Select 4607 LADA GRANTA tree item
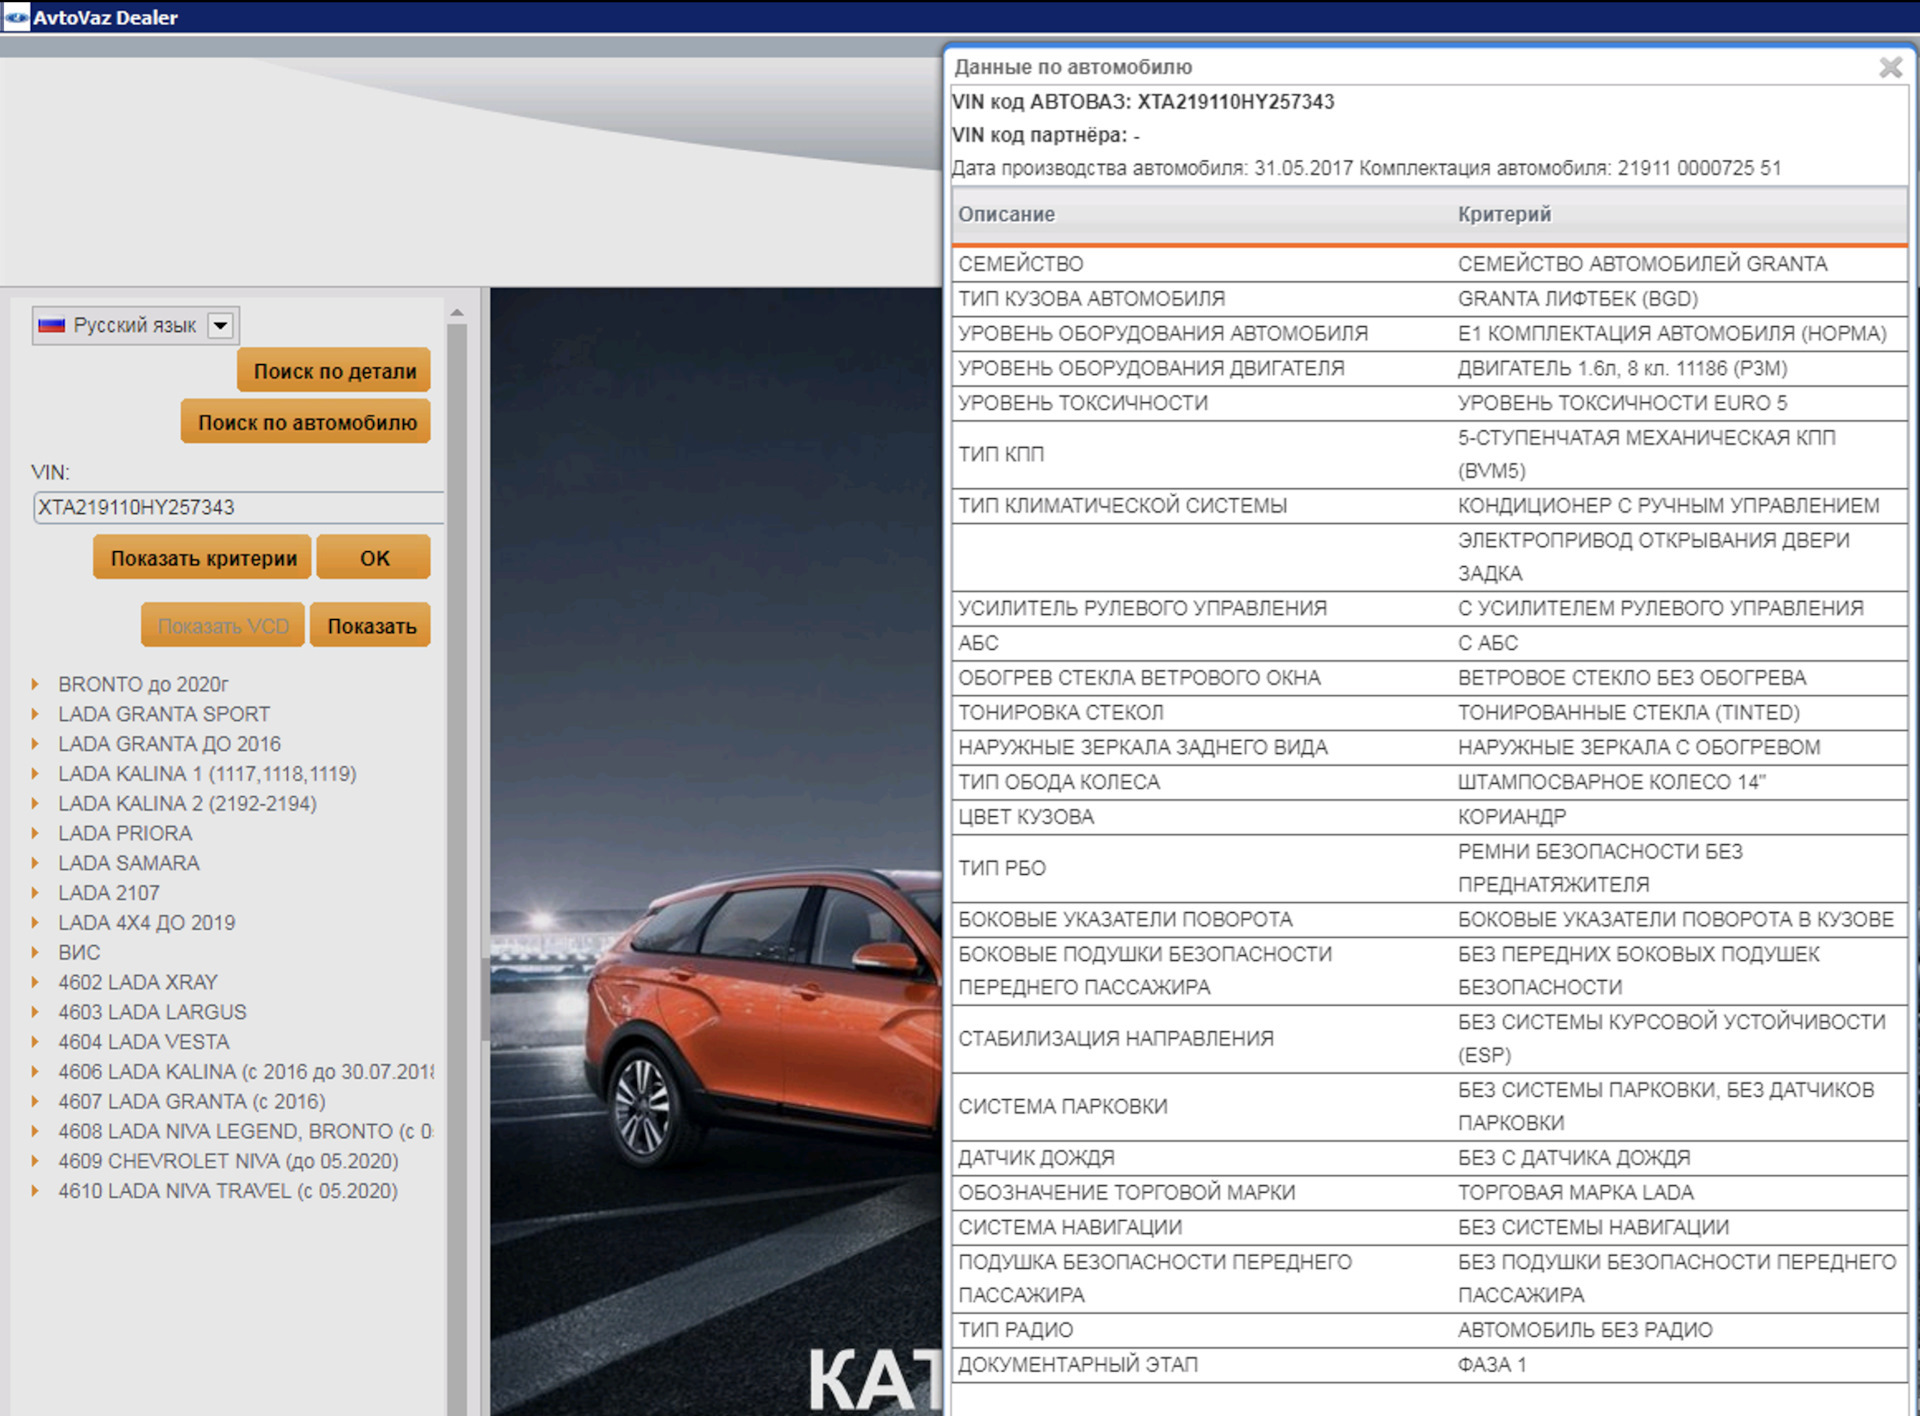The width and height of the screenshot is (1920, 1416). click(x=192, y=1102)
